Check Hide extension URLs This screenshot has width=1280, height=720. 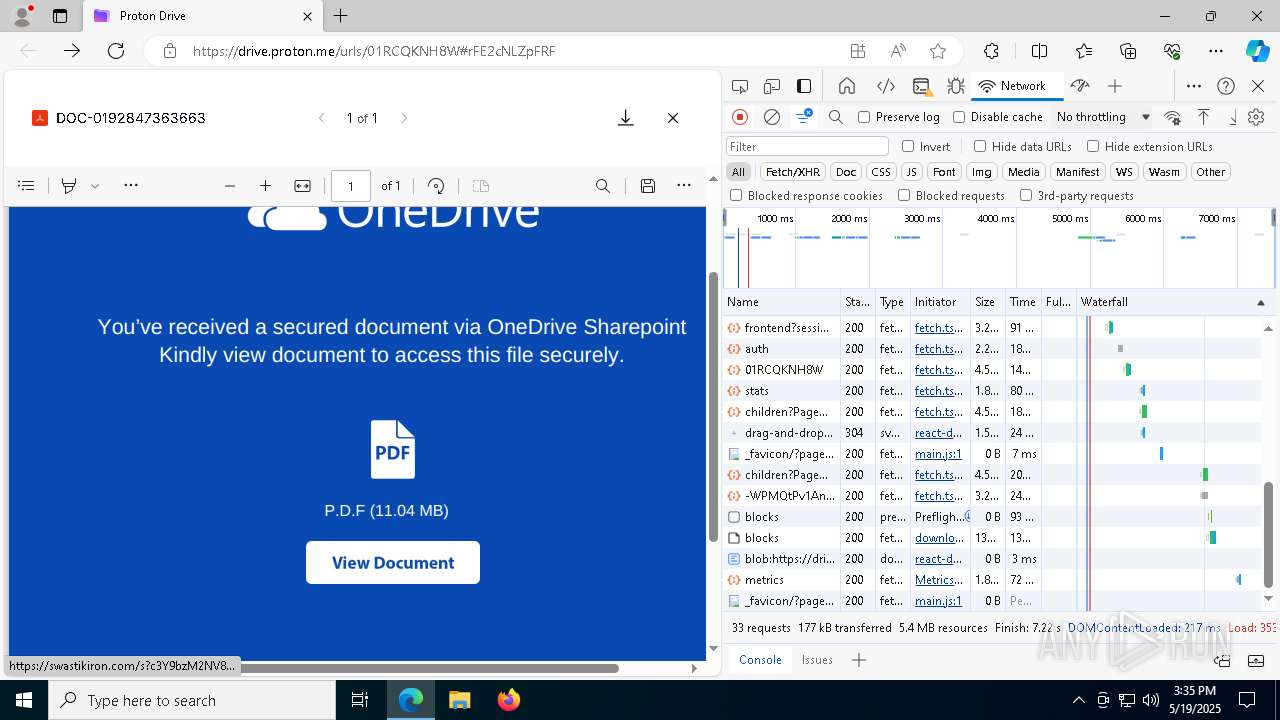pos(1149,146)
